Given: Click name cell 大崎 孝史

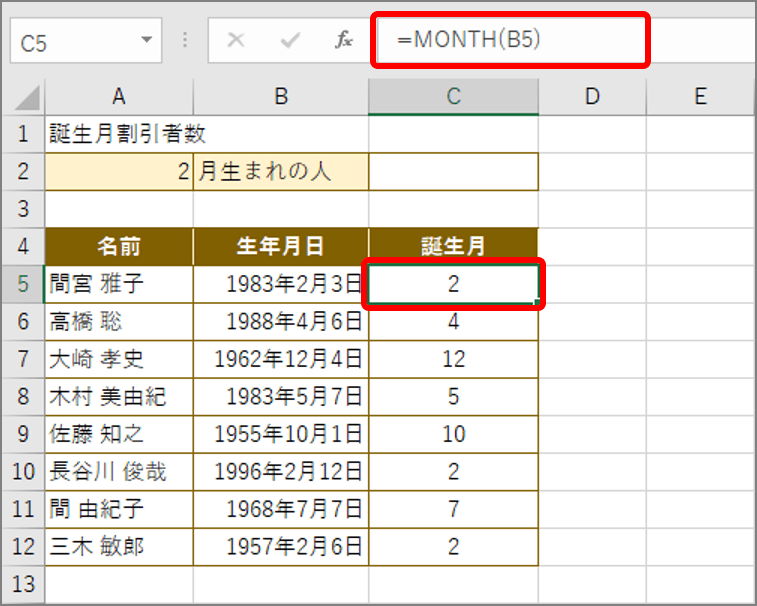Looking at the screenshot, I should [119, 359].
